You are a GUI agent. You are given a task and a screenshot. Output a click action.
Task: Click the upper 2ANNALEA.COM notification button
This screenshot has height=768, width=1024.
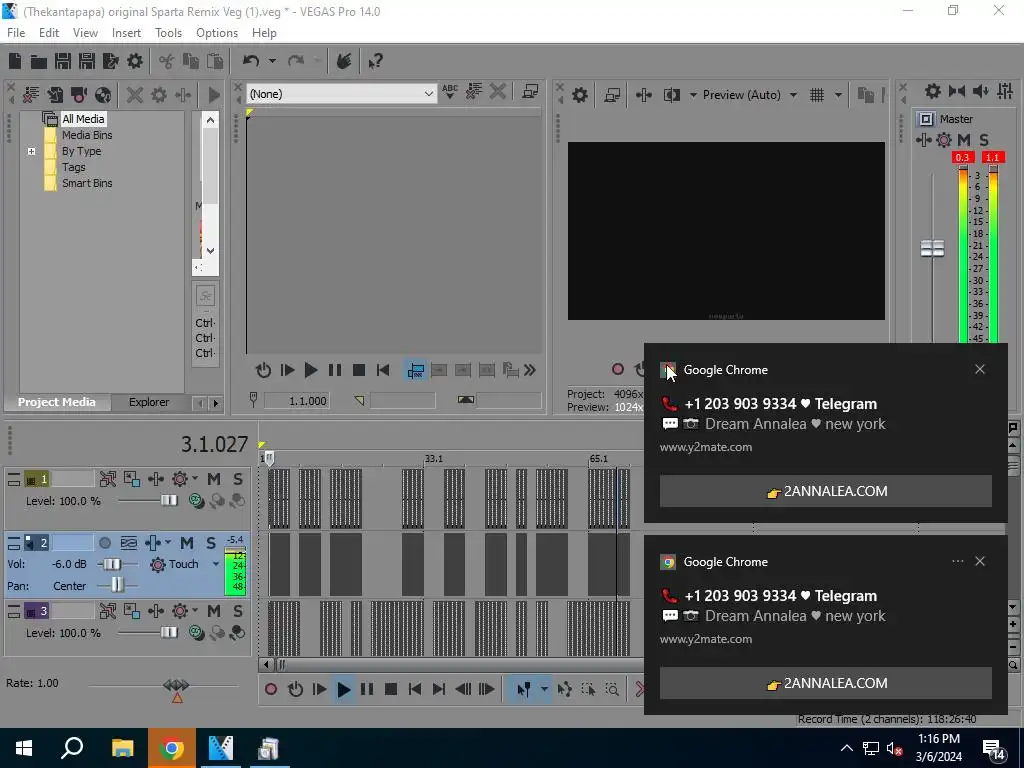[x=825, y=491]
